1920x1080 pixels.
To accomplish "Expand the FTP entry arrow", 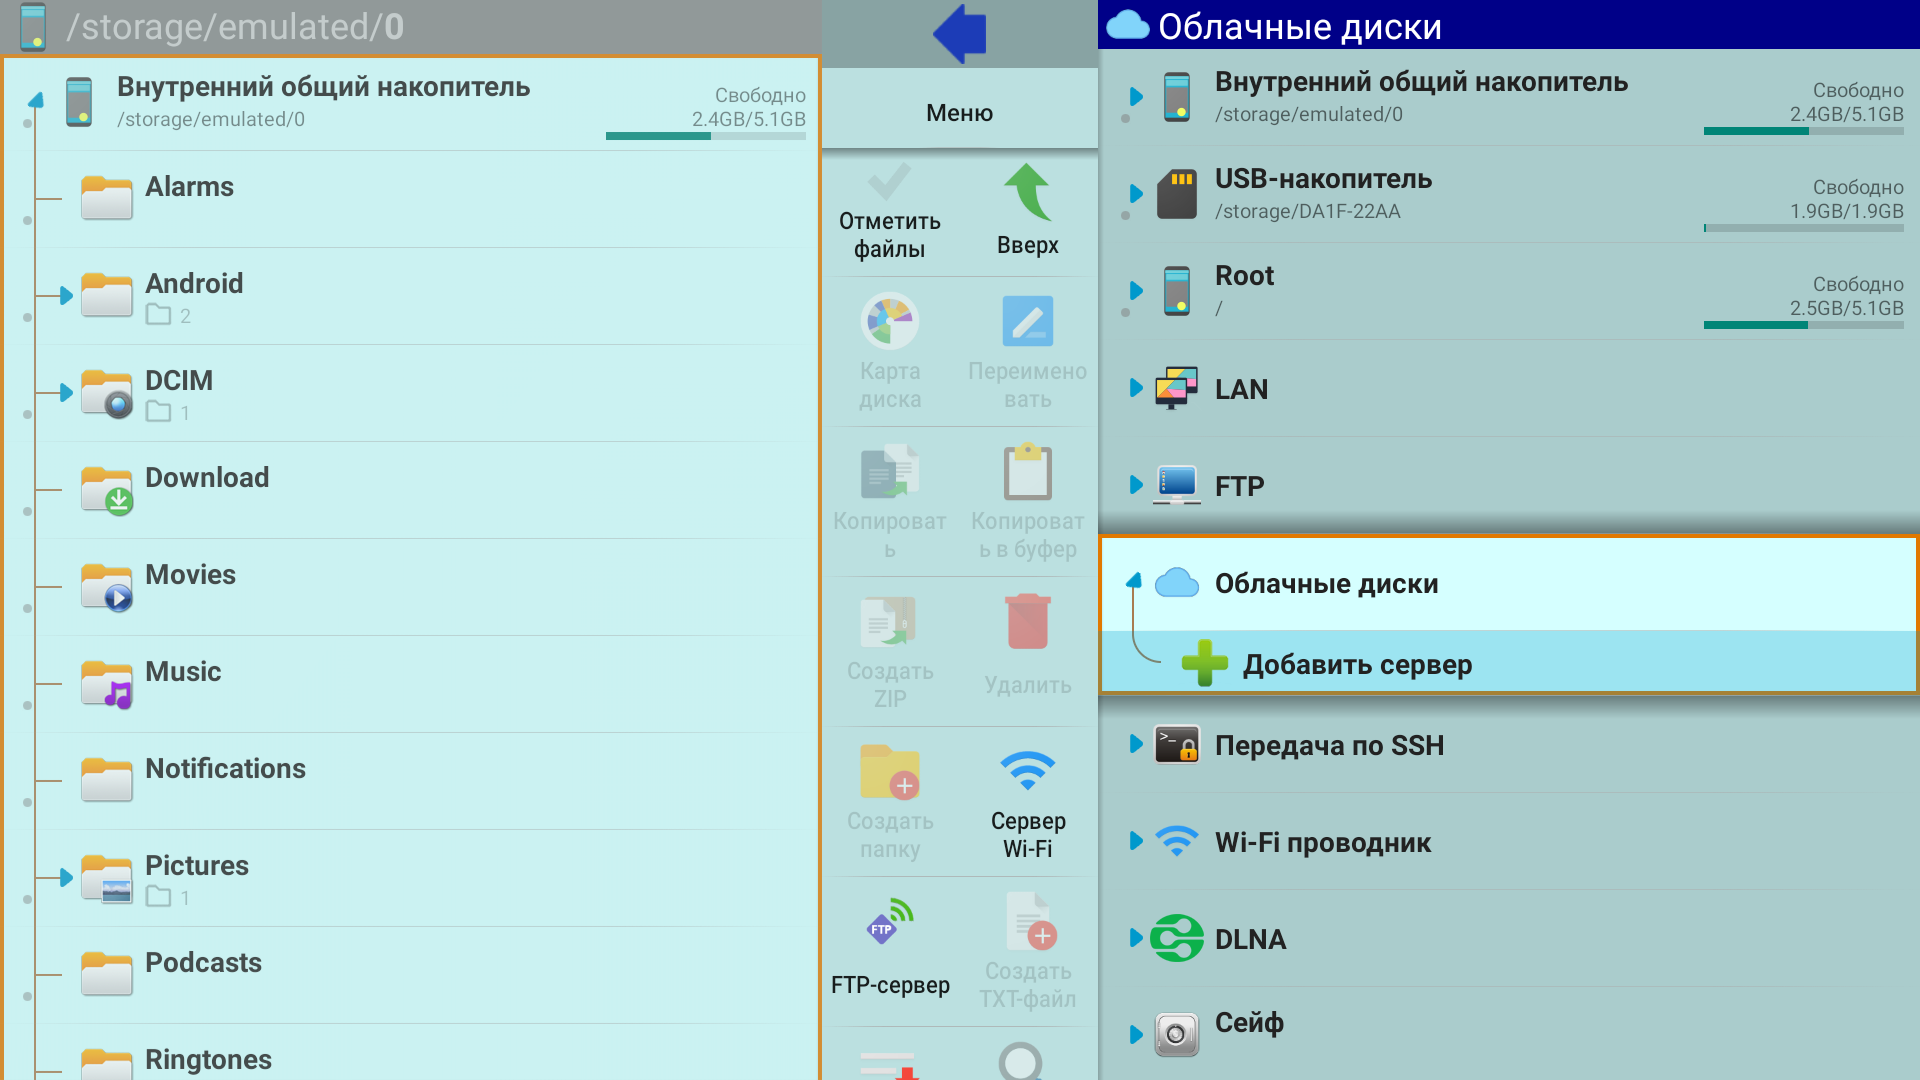I will pos(1136,485).
